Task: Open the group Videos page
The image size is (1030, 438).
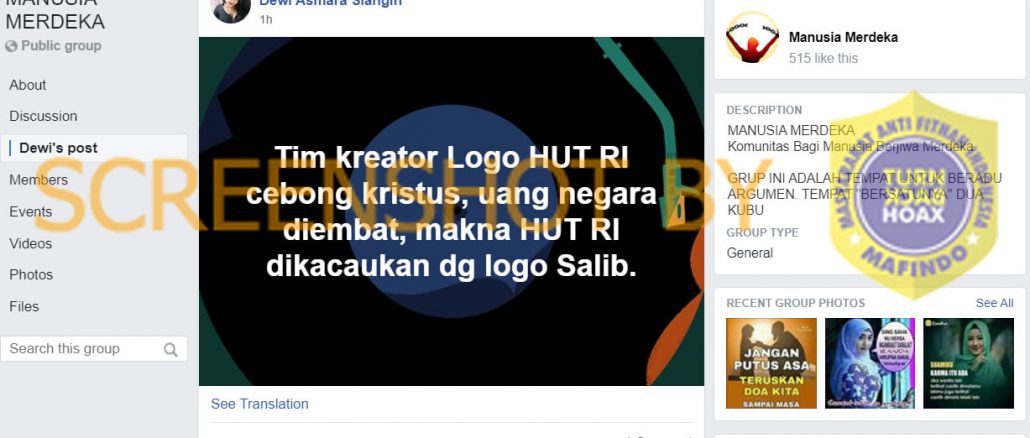Action: 30,243
